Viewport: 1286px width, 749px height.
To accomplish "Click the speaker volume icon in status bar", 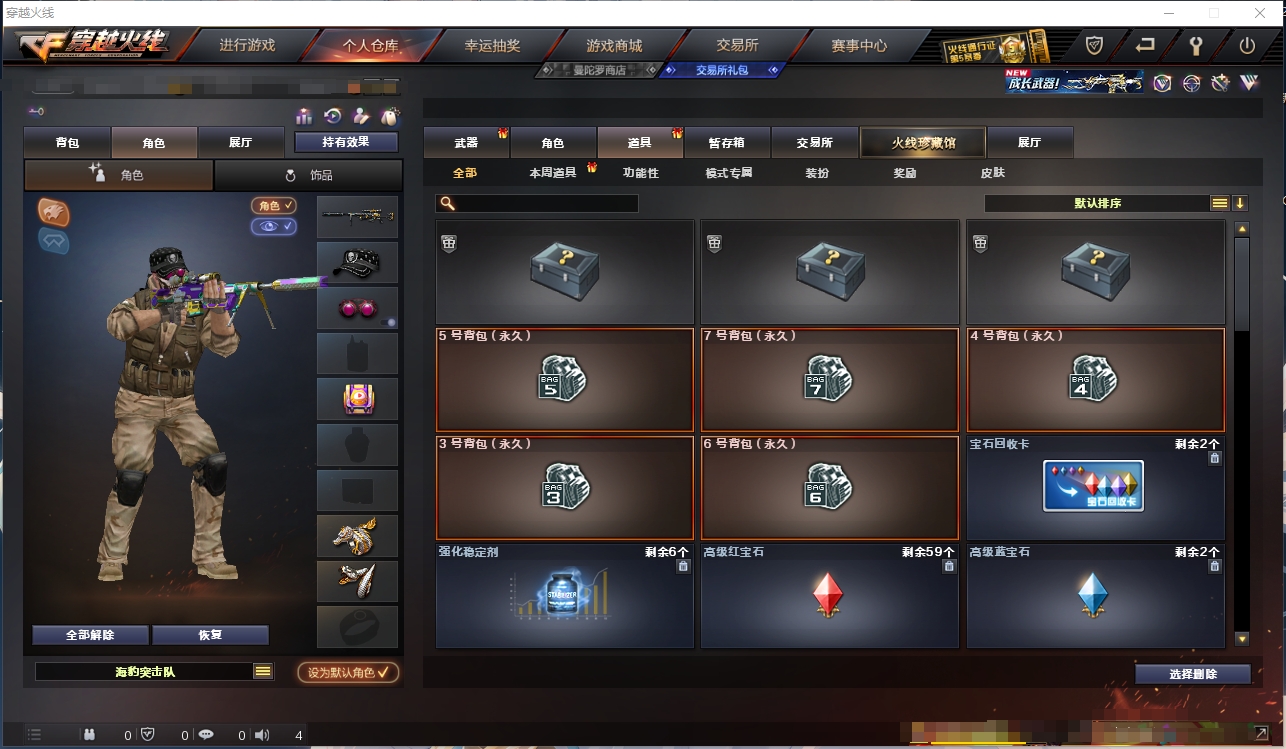I will click(x=262, y=735).
